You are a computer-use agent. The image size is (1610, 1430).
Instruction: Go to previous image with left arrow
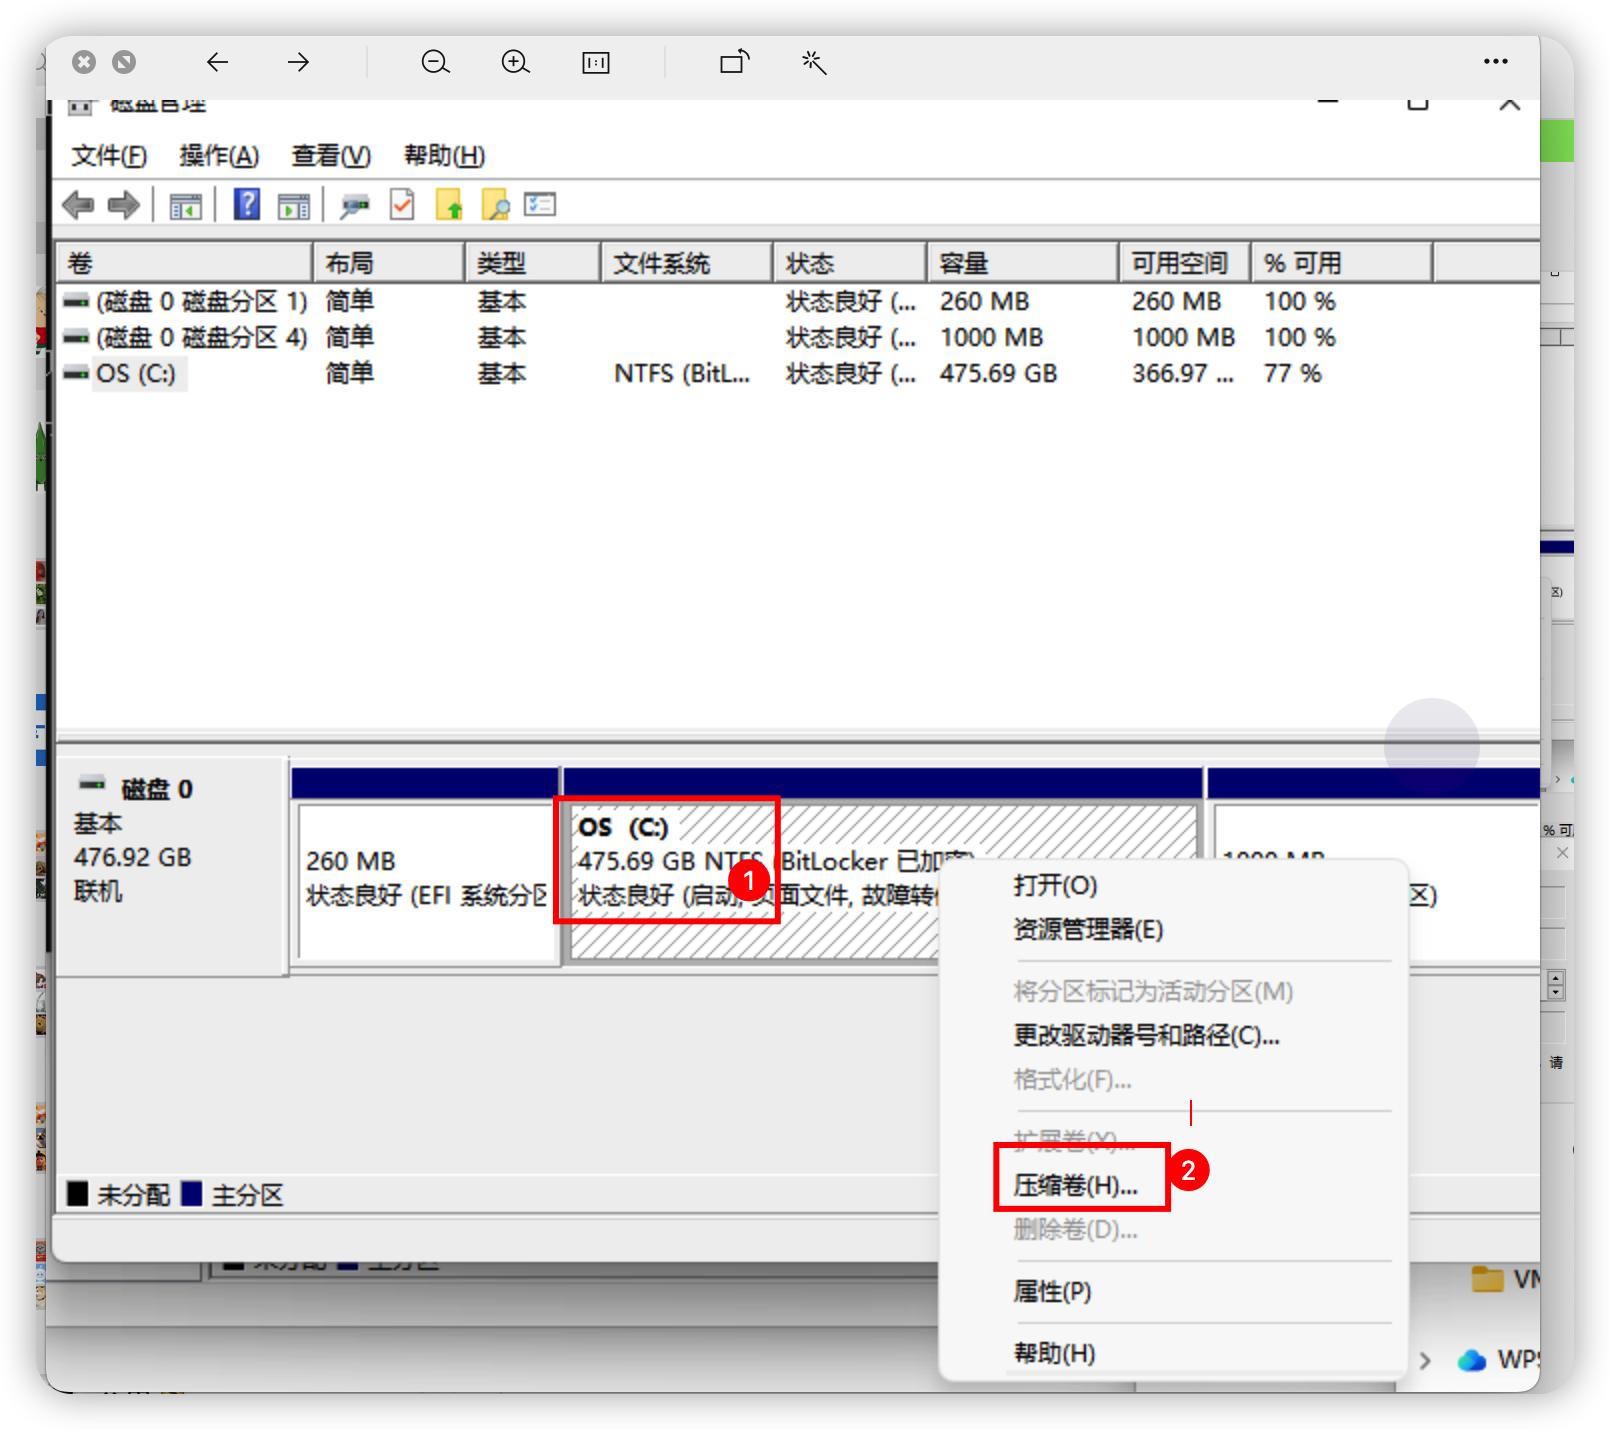217,62
